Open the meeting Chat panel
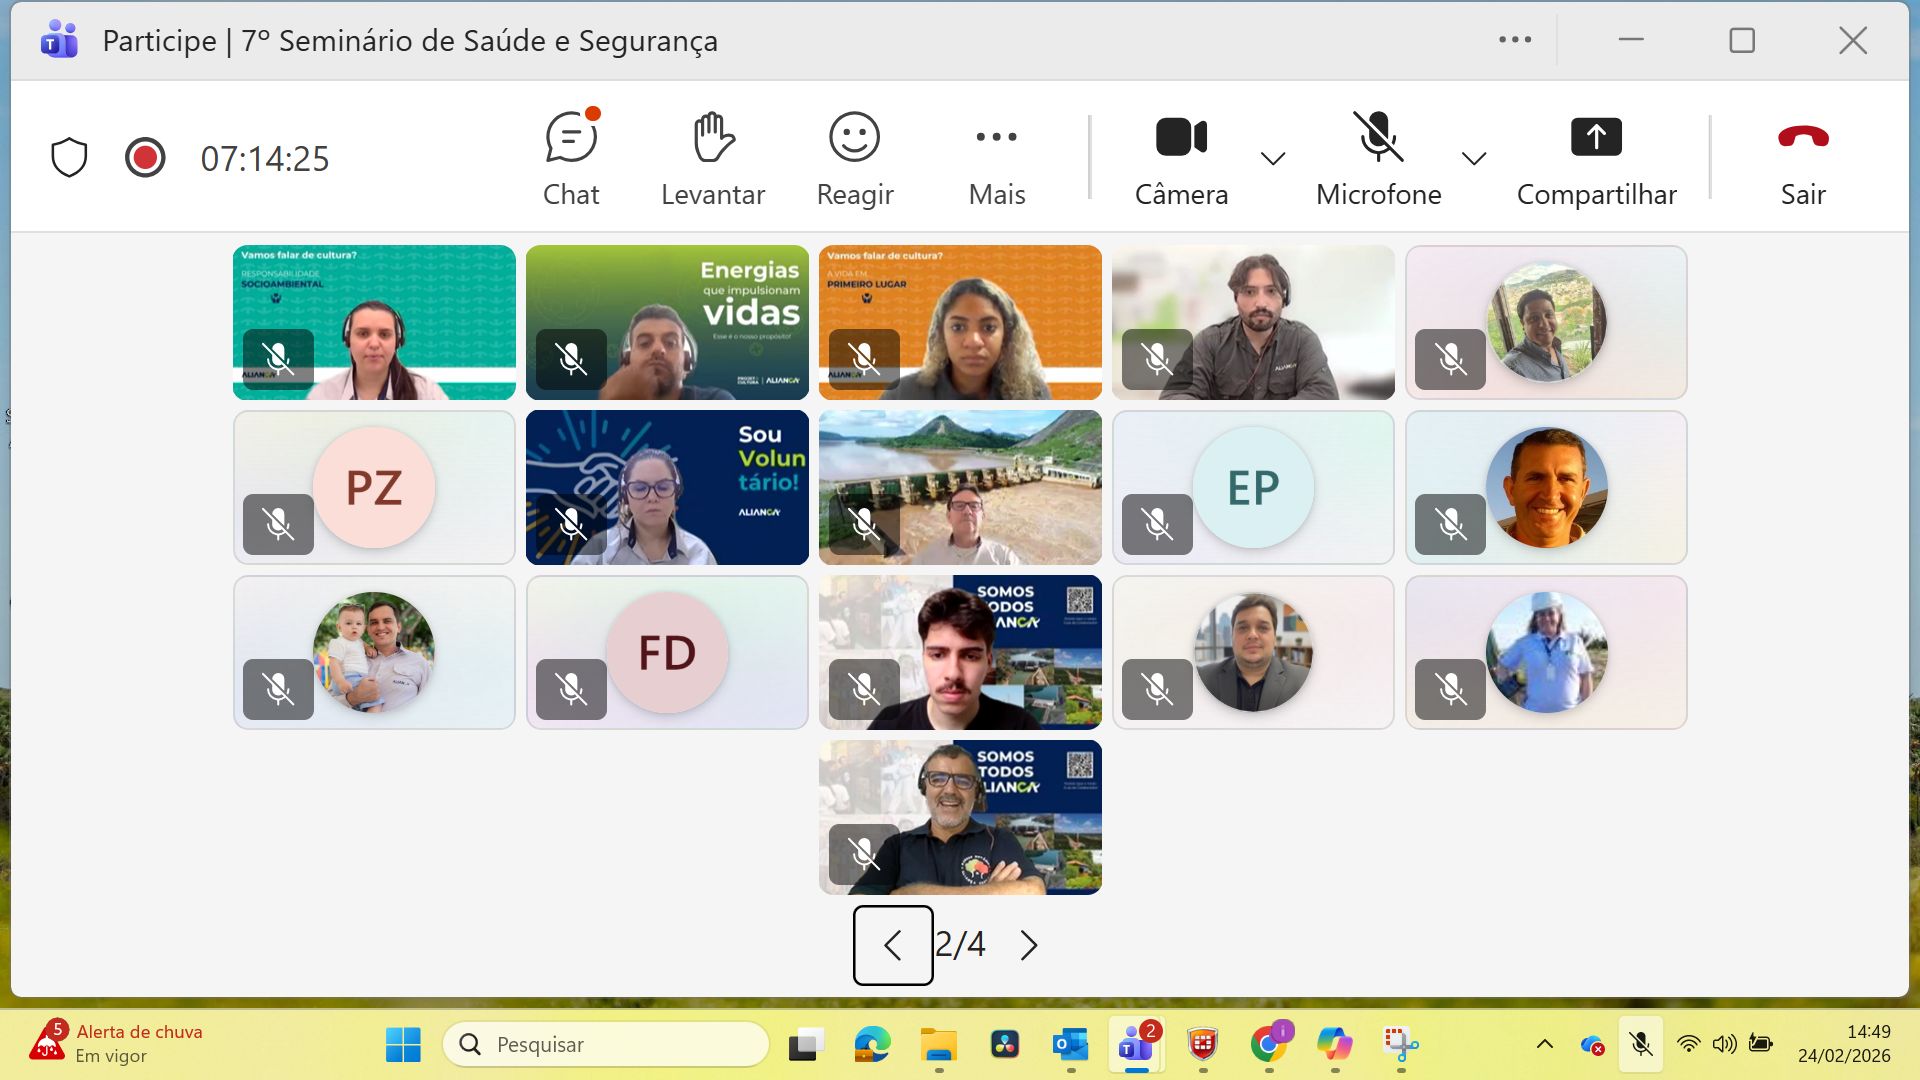 (x=571, y=159)
